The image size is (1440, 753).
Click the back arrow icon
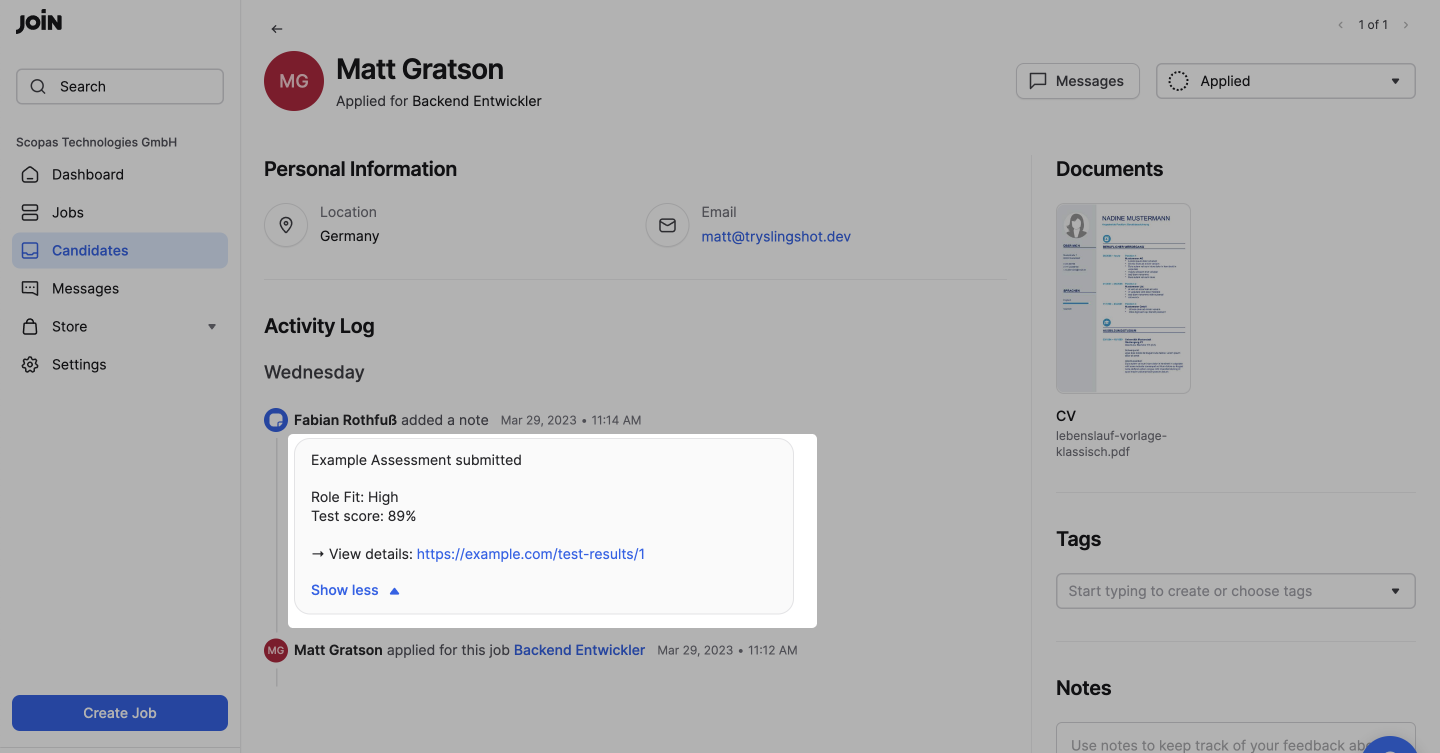tap(277, 29)
